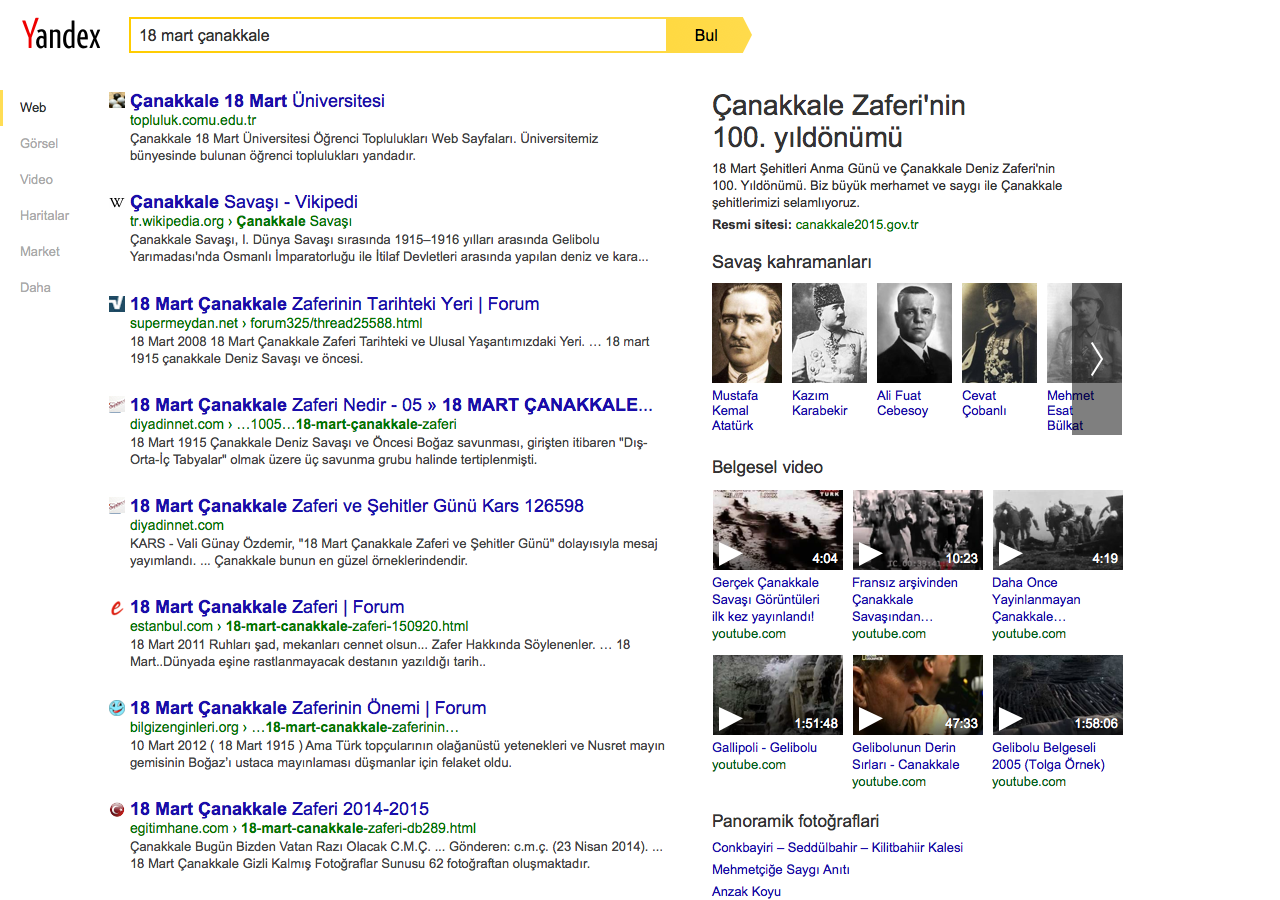1280x900 pixels.
Task: Click the Yandex logo
Action: tap(62, 34)
